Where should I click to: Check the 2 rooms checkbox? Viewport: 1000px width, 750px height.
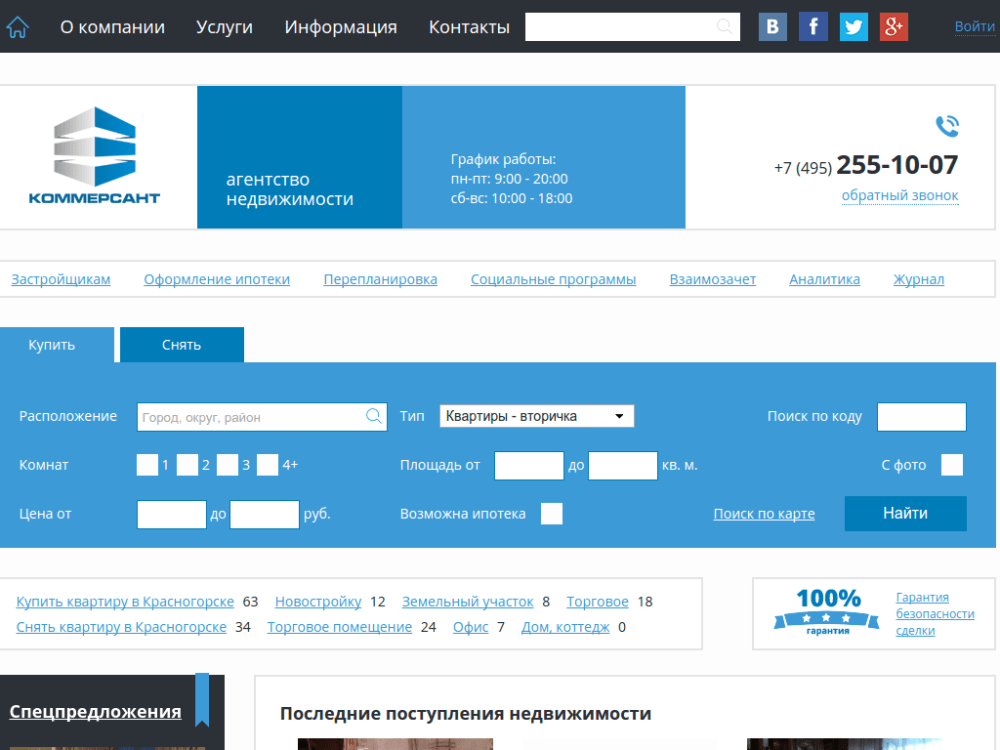click(x=187, y=465)
